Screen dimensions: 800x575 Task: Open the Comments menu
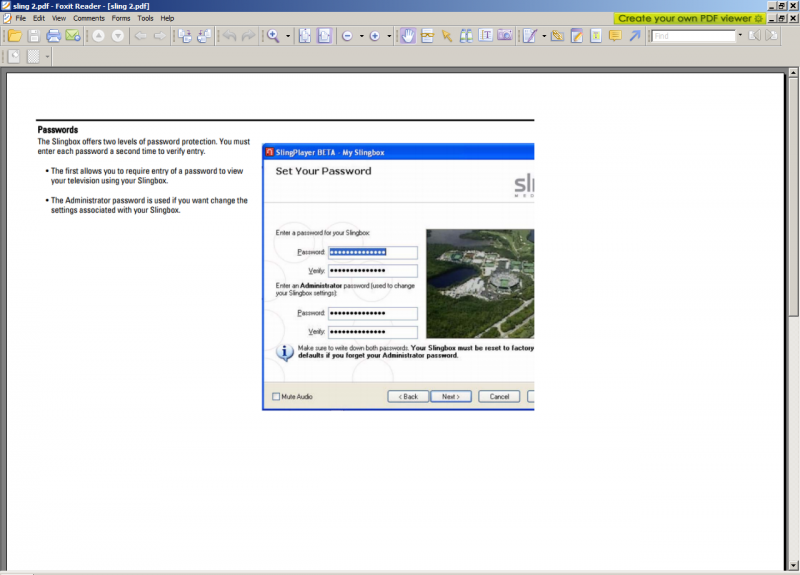(89, 18)
